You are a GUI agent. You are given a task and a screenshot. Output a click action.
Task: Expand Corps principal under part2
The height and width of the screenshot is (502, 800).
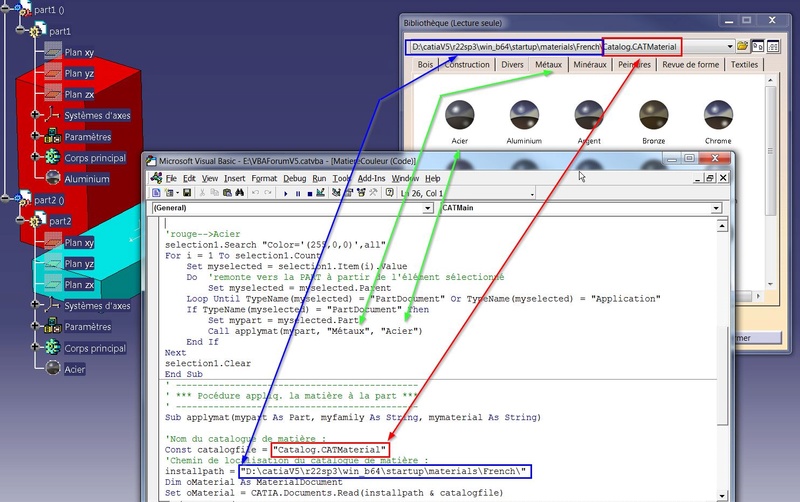(x=35, y=347)
